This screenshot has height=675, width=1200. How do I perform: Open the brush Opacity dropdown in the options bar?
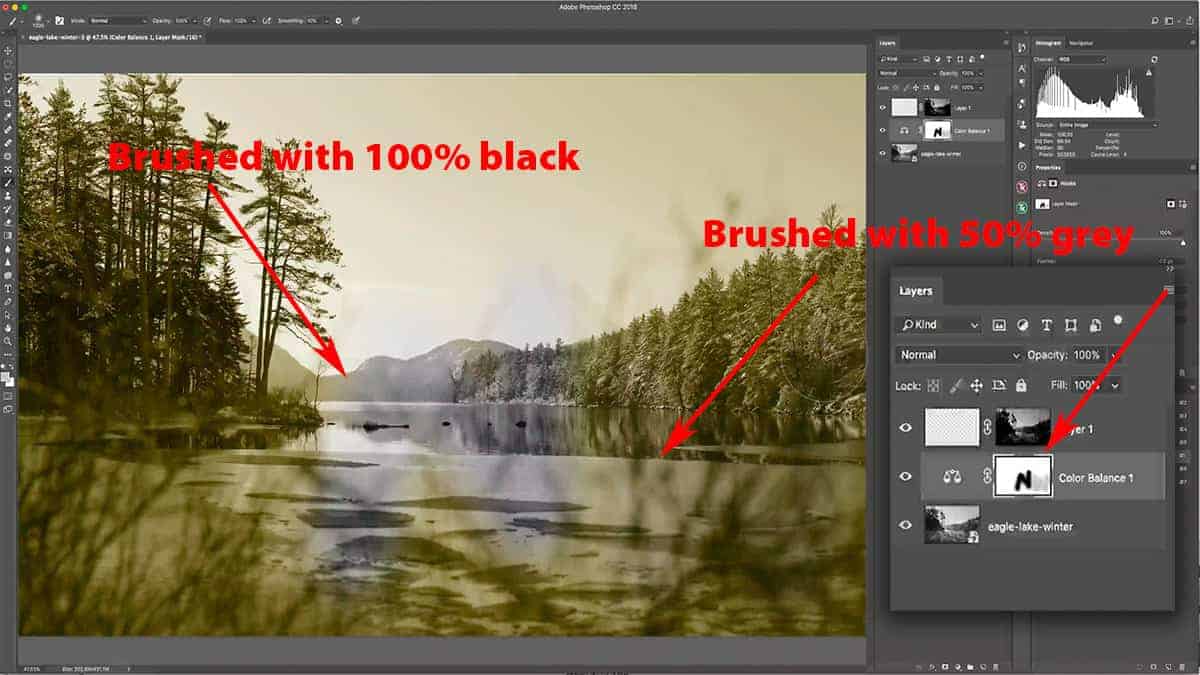point(194,21)
